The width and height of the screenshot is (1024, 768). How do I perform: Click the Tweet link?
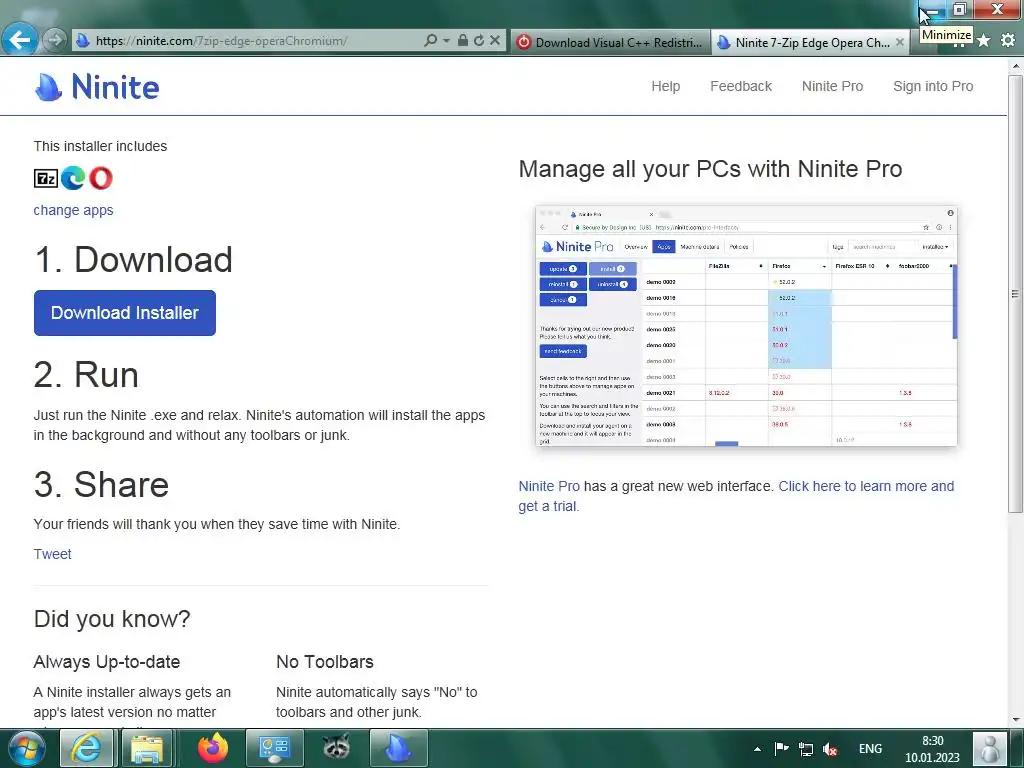coord(52,554)
